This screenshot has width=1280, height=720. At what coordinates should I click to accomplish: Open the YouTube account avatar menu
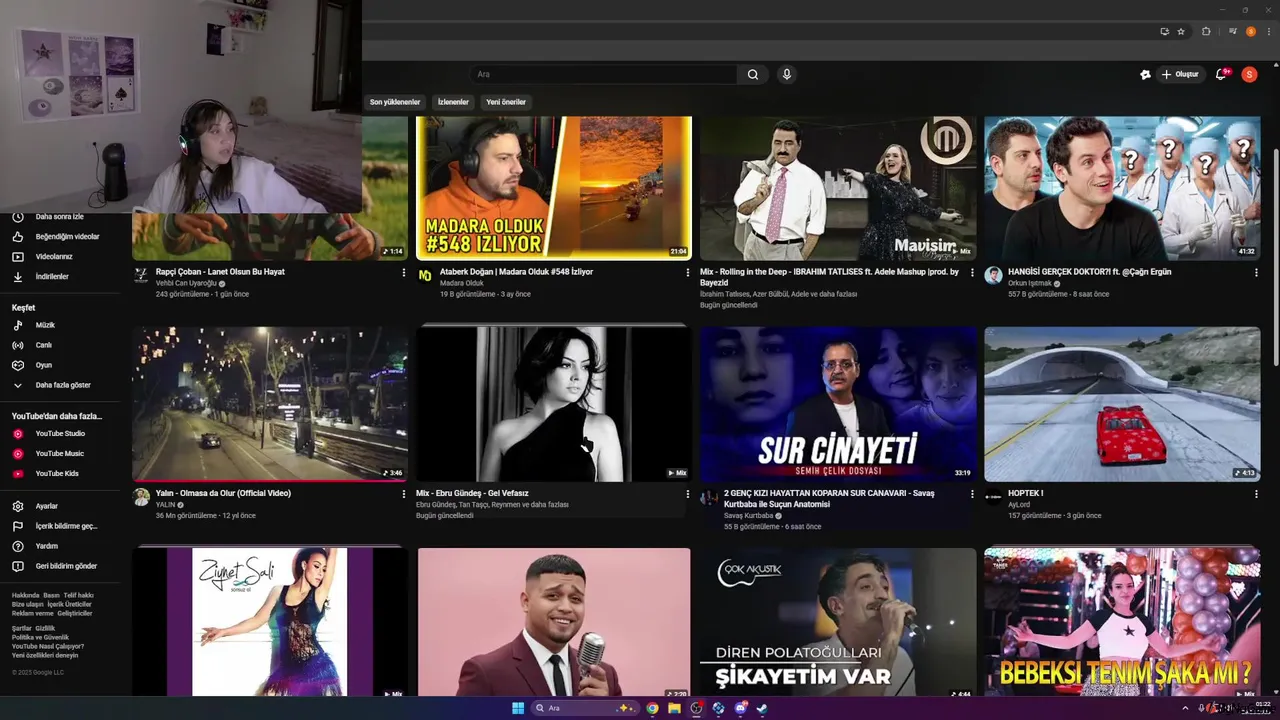[1249, 74]
